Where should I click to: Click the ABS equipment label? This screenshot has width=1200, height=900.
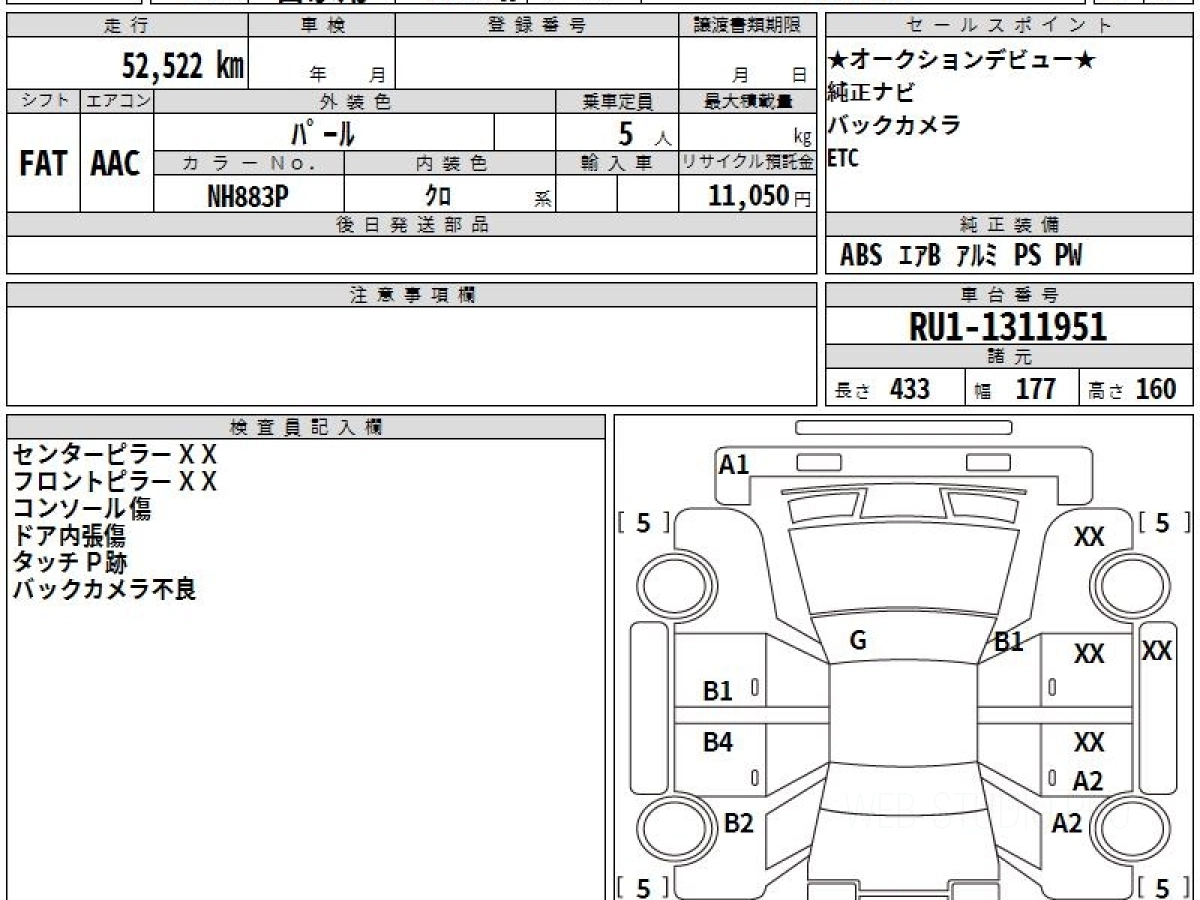pyautogui.click(x=860, y=256)
